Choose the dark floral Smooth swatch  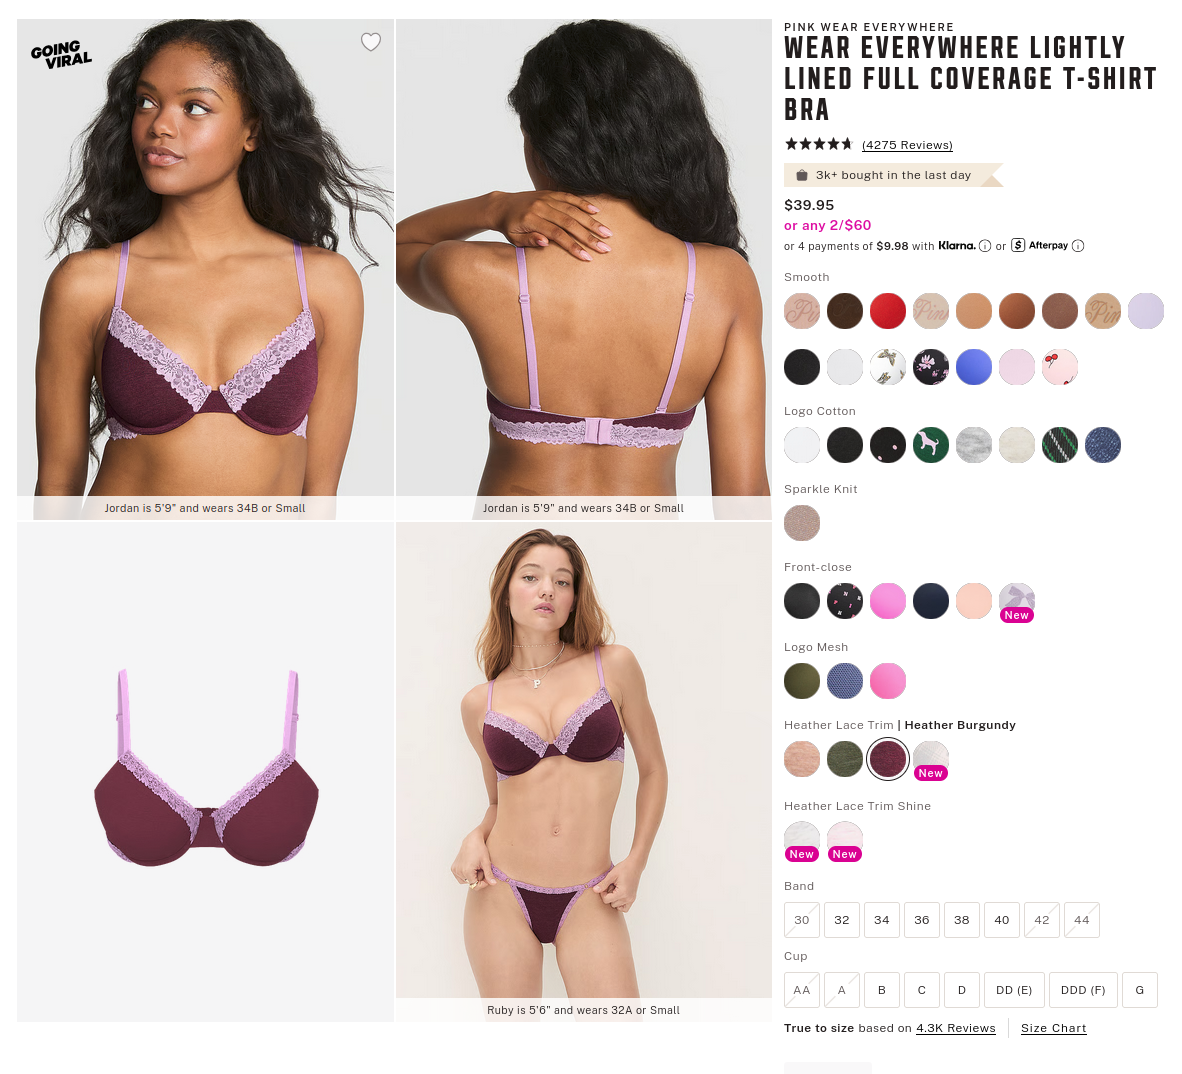click(931, 367)
